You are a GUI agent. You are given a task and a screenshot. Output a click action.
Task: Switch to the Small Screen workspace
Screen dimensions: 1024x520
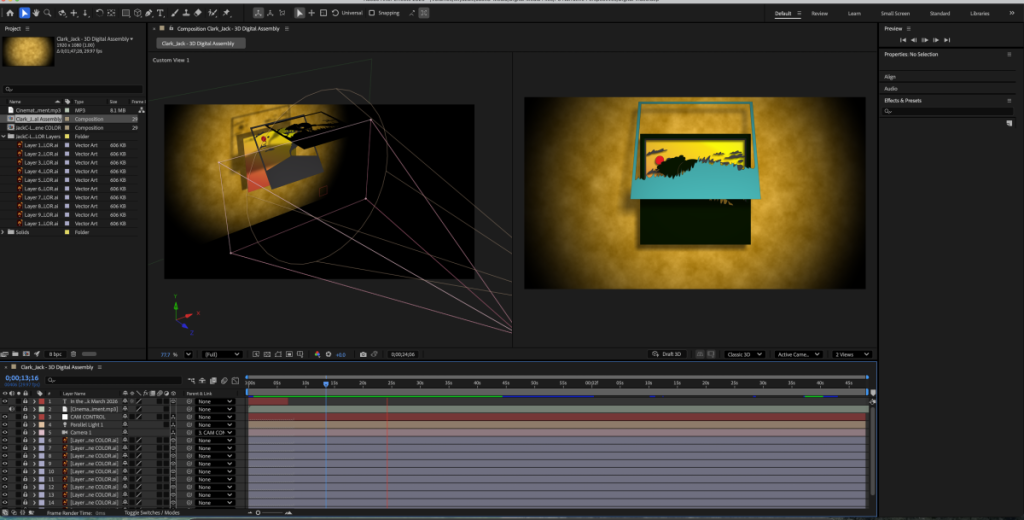pos(895,13)
